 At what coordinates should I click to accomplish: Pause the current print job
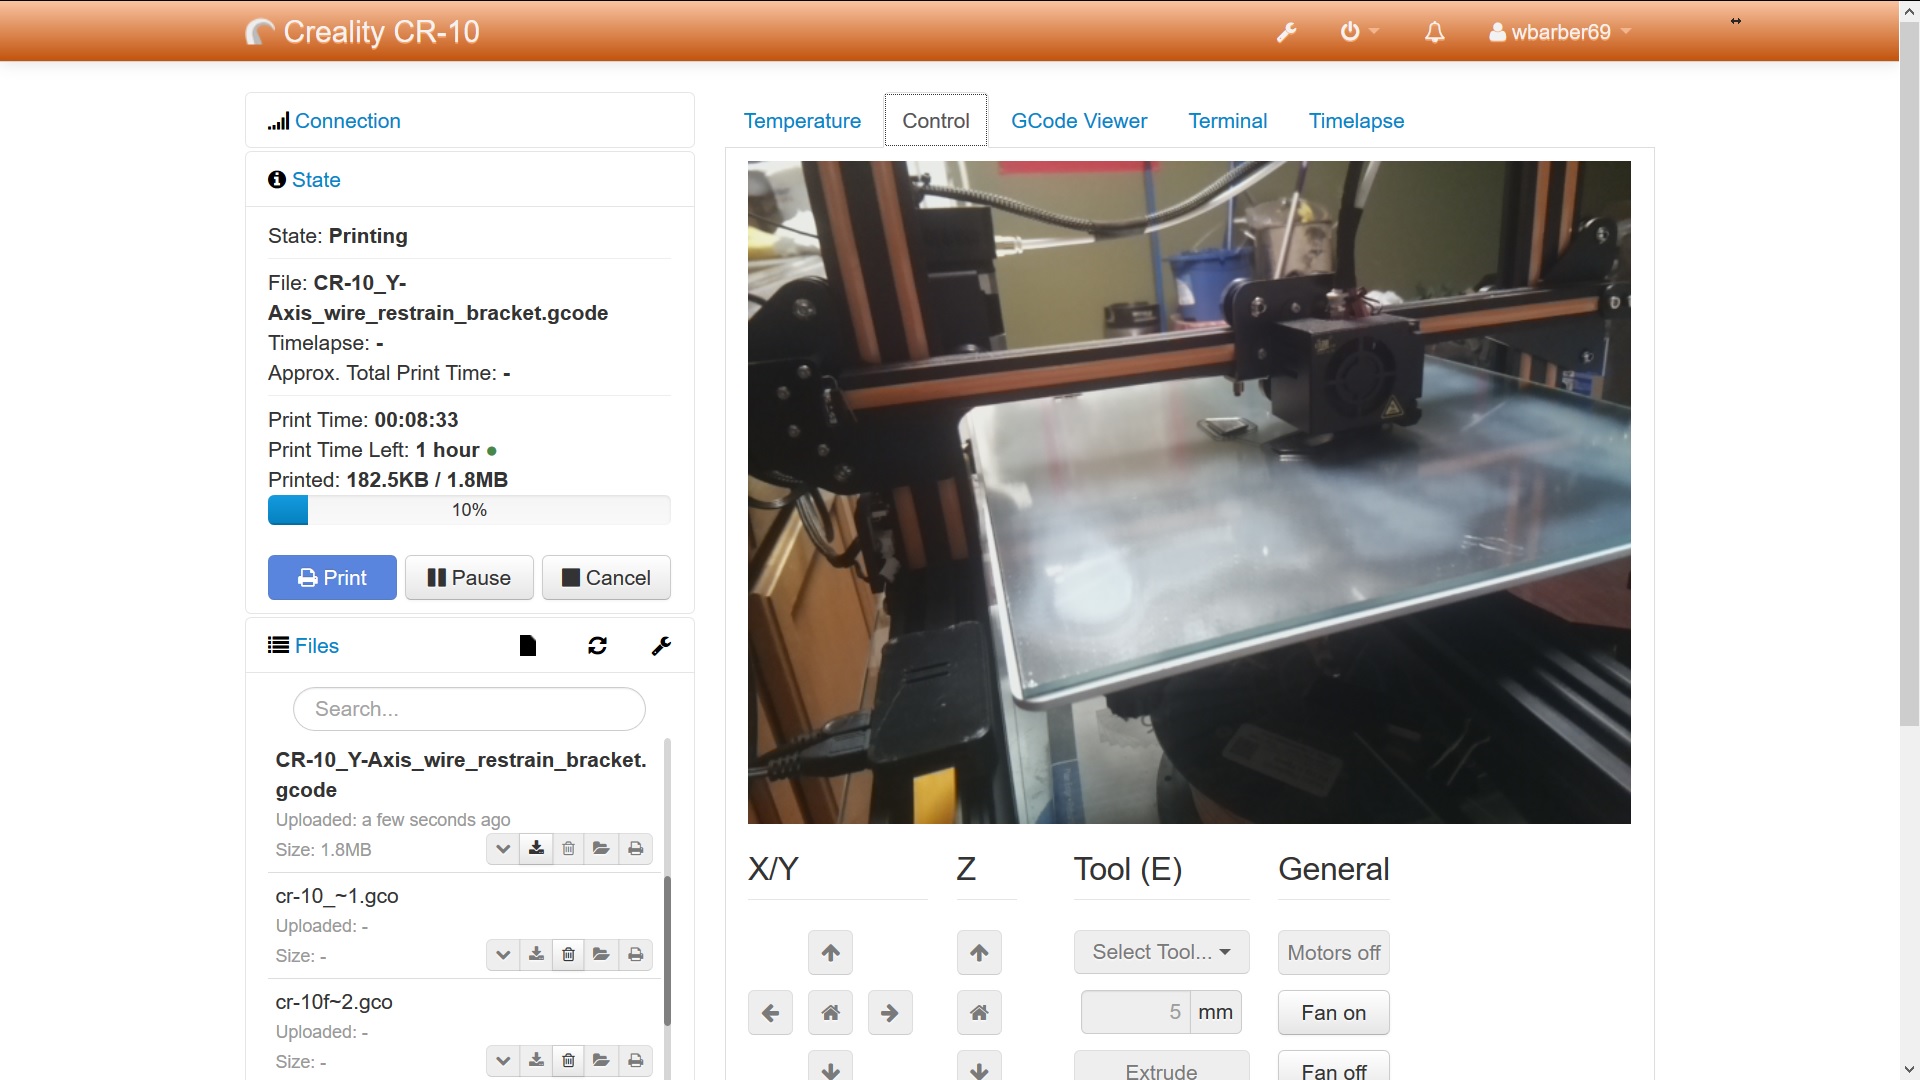469,578
